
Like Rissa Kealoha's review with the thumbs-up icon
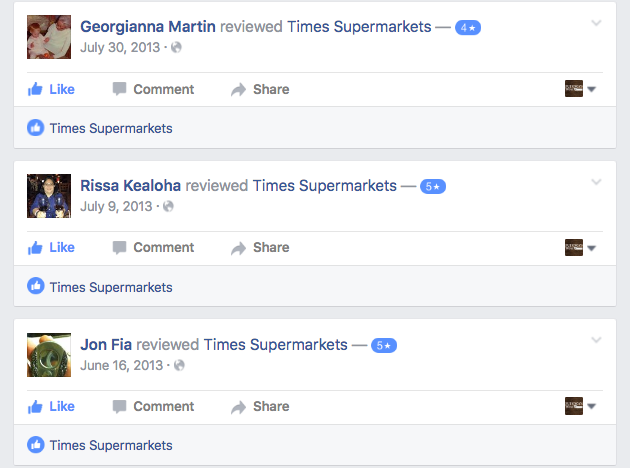click(51, 247)
